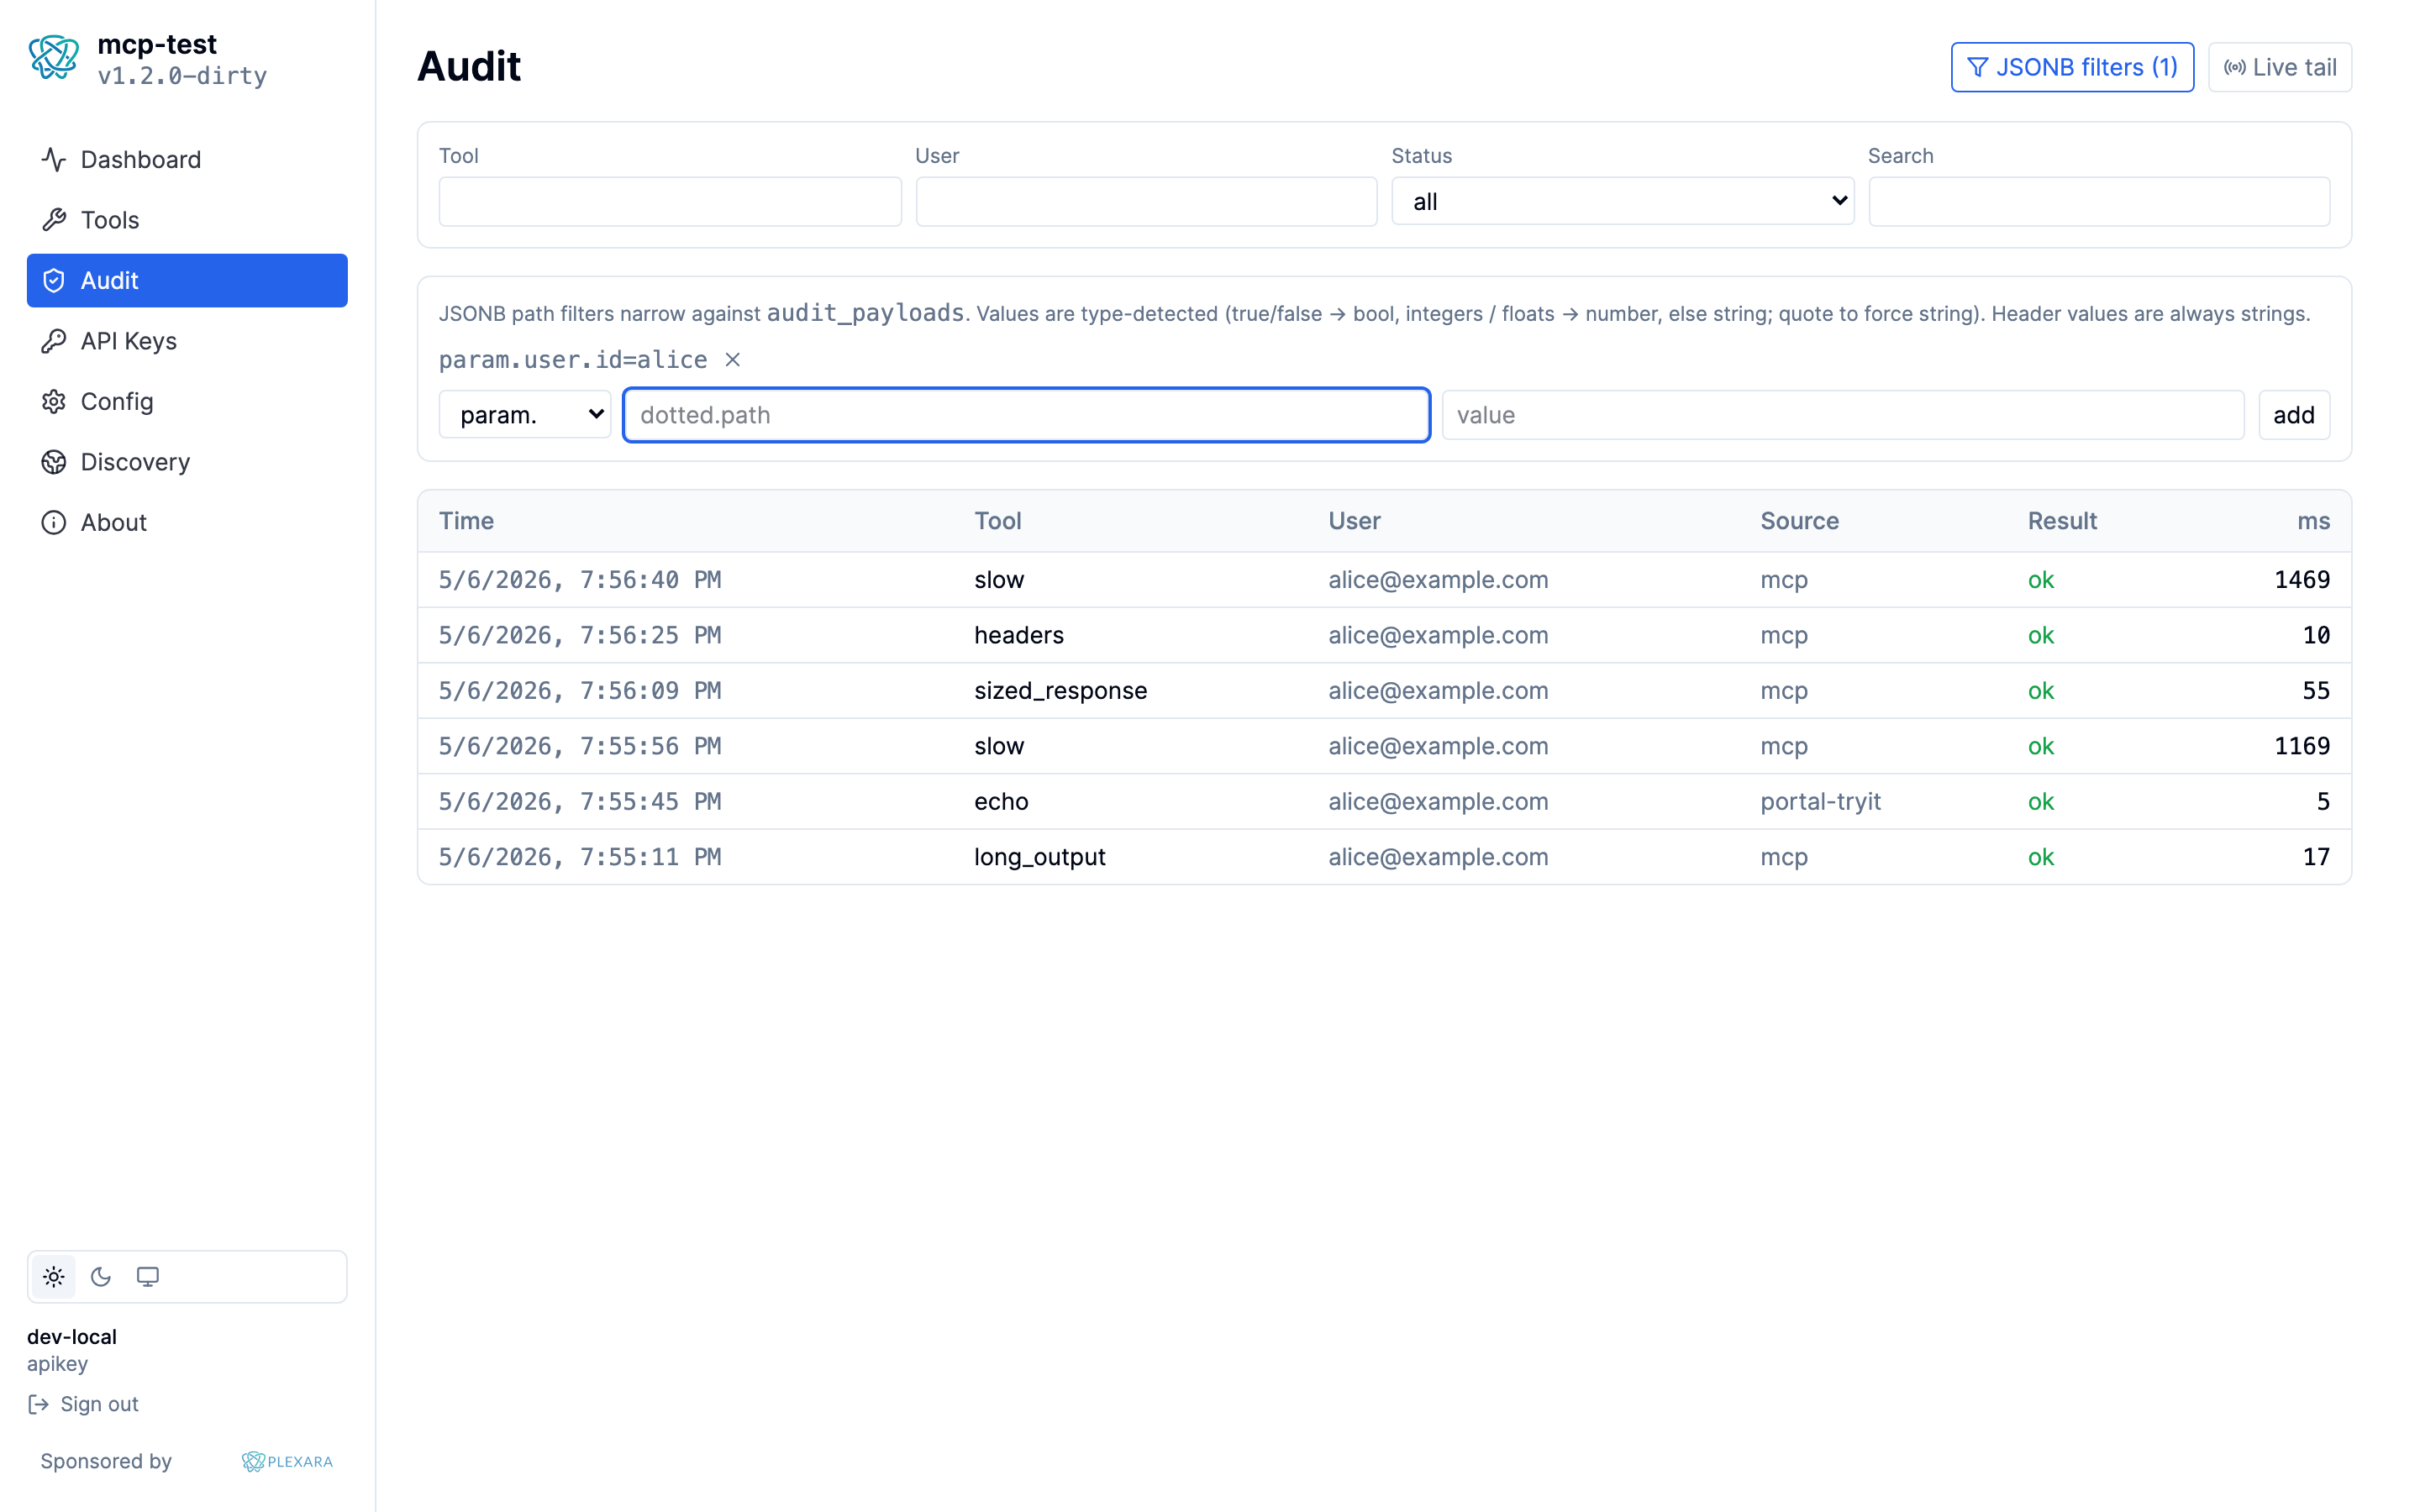Focus the Tool filter field
Screen dimensions: 2420x1512
670,202
